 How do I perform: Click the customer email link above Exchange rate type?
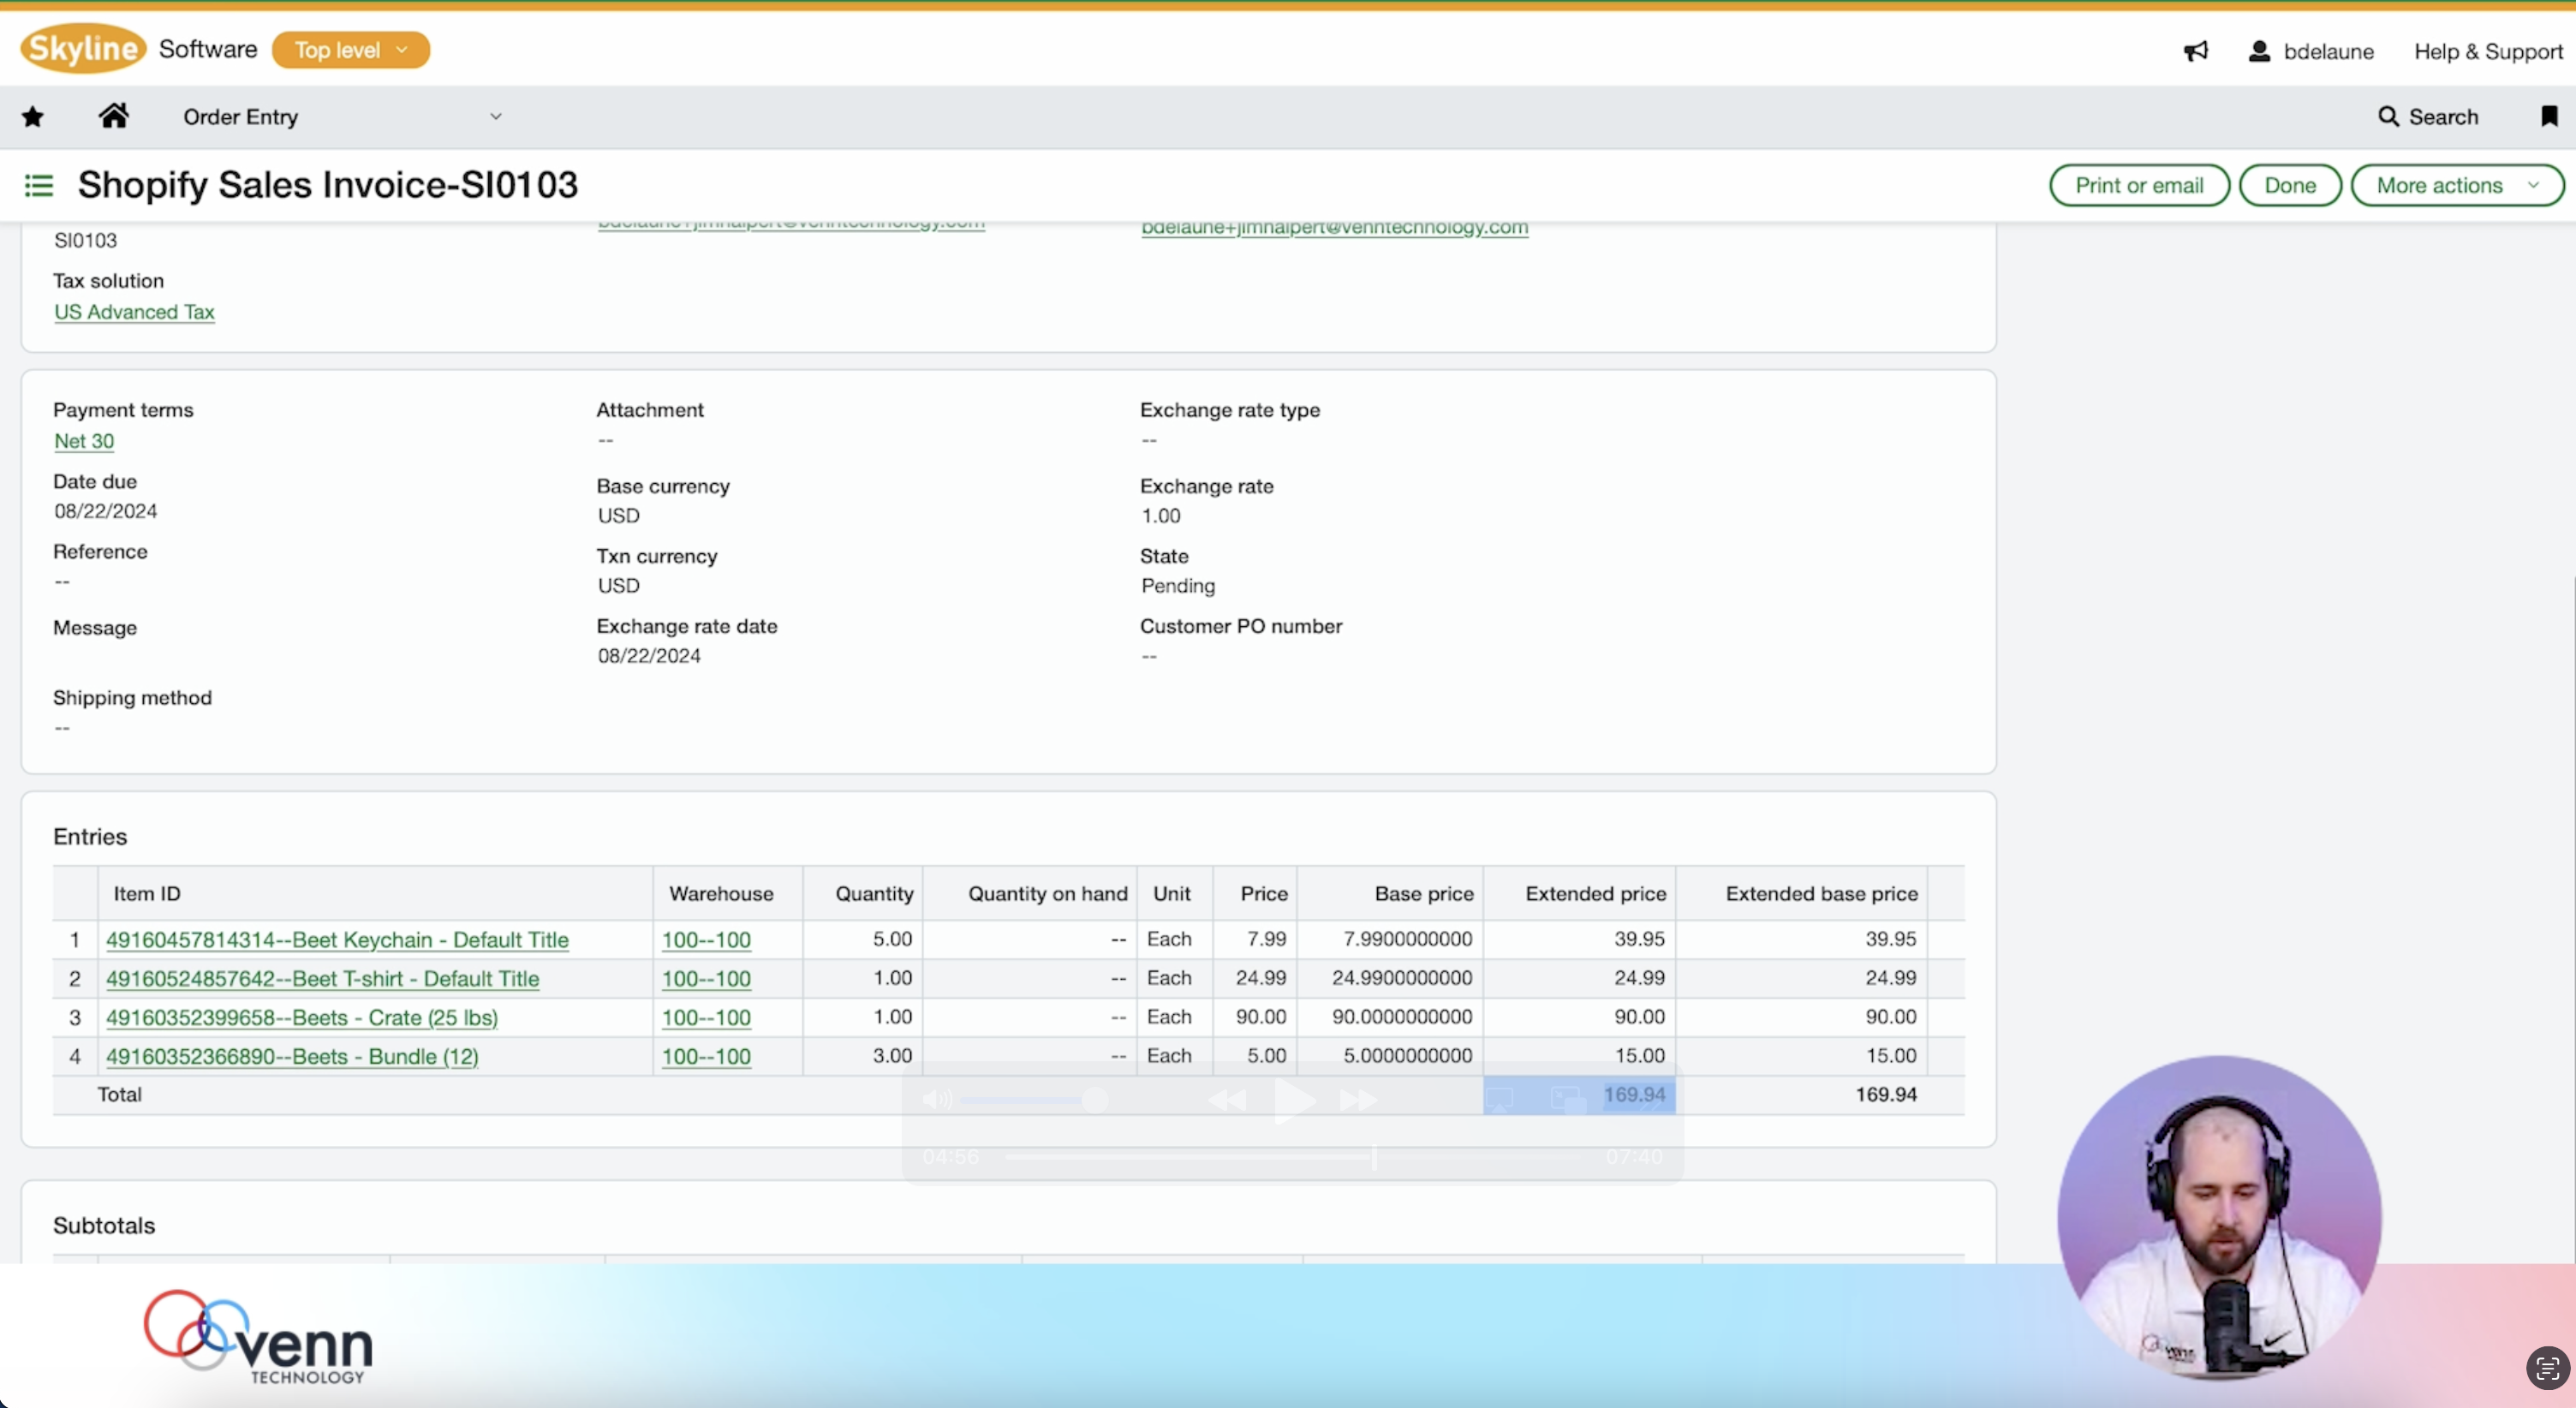point(1335,228)
